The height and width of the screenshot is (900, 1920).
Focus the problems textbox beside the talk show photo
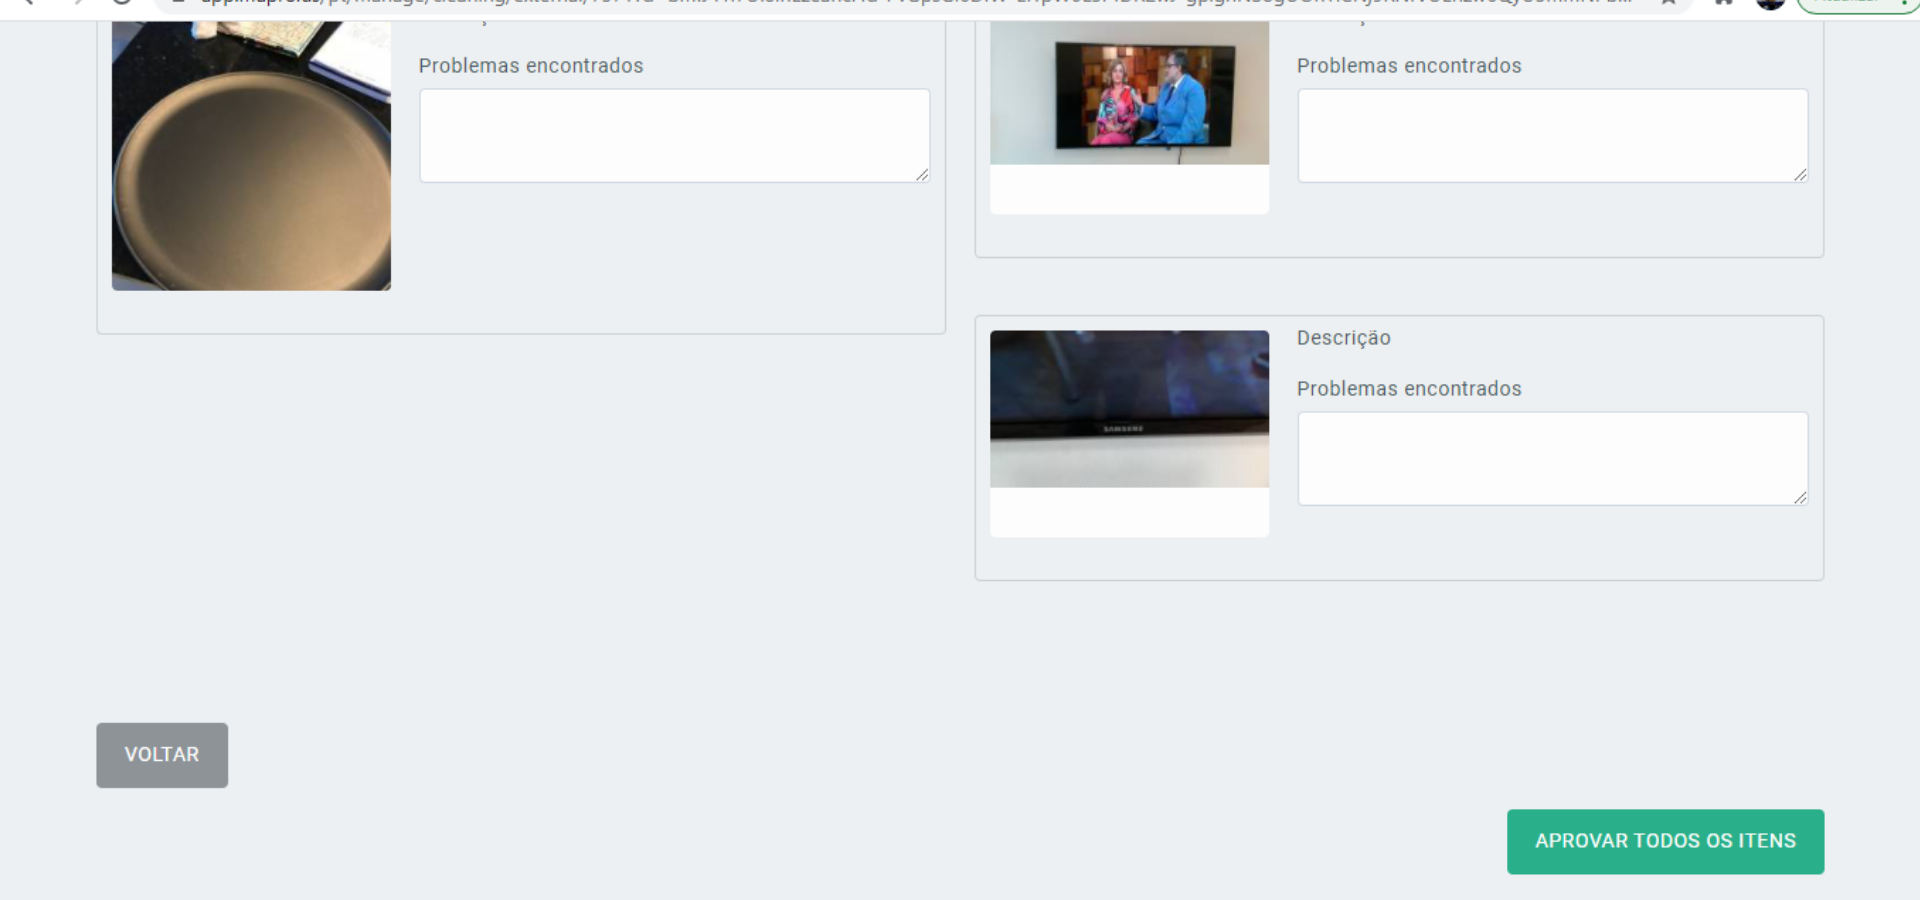tap(1552, 135)
